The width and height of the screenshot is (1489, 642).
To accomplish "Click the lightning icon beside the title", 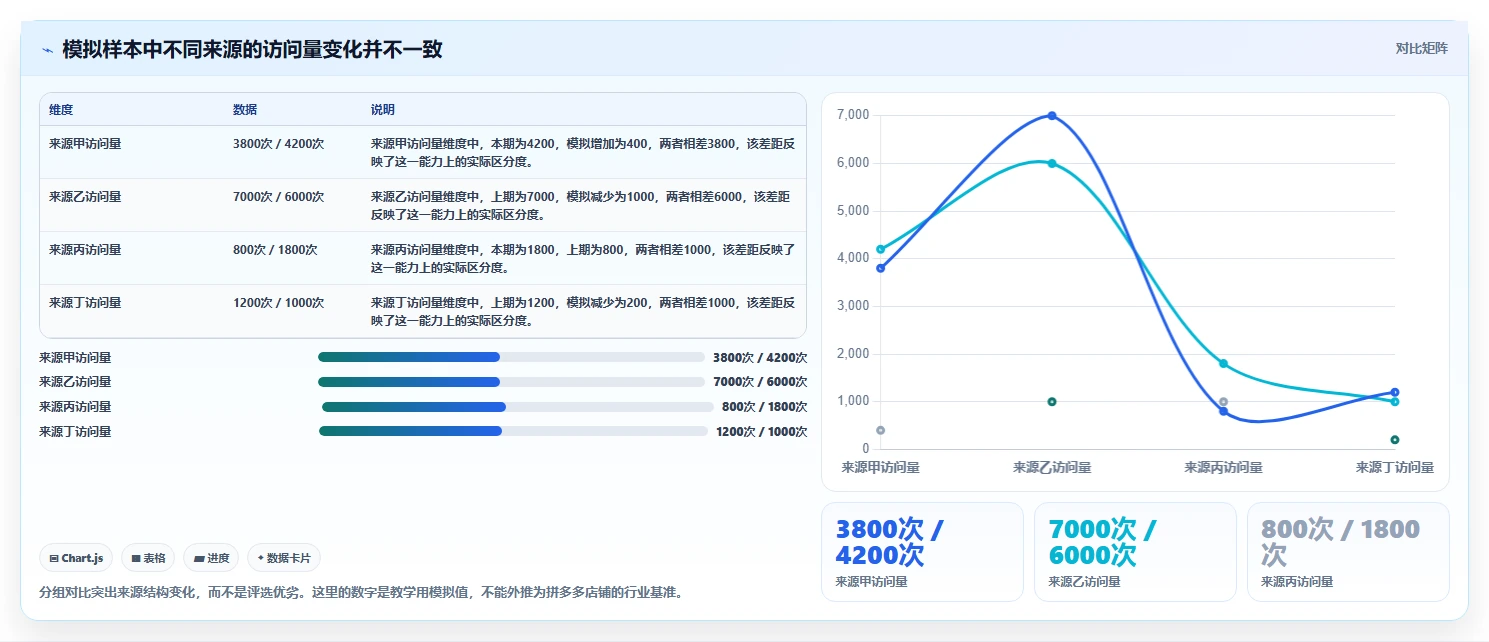I will coord(47,50).
